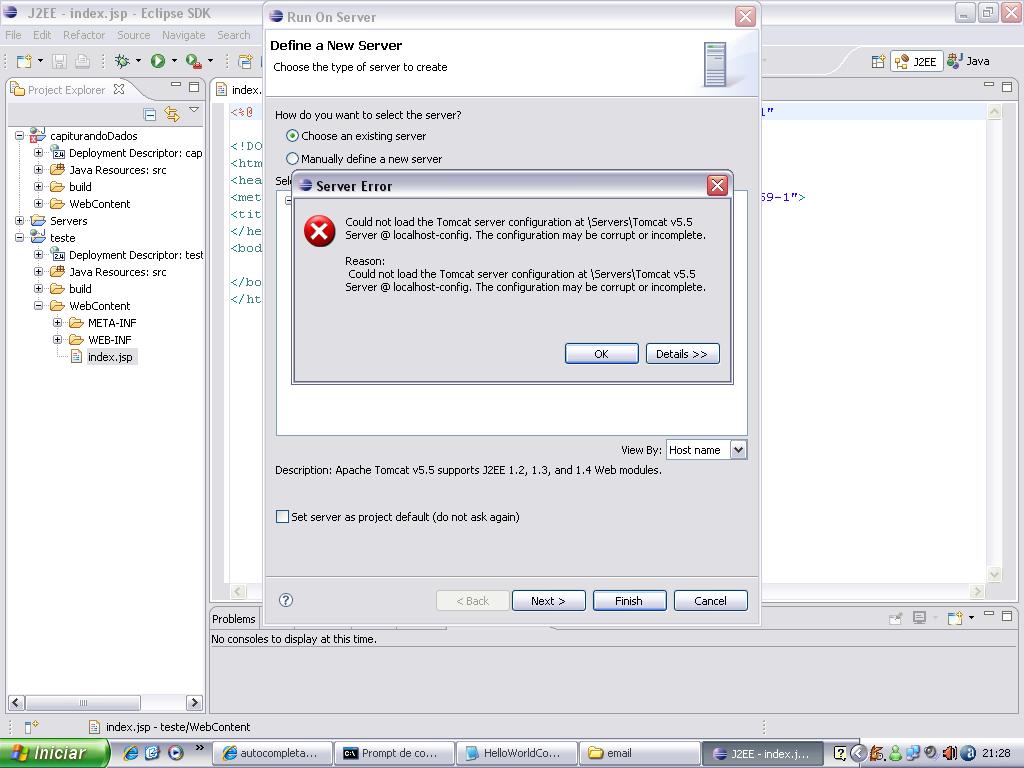Click Details >> in Server Error dialog
1024x768 pixels.
pyautogui.click(x=682, y=354)
